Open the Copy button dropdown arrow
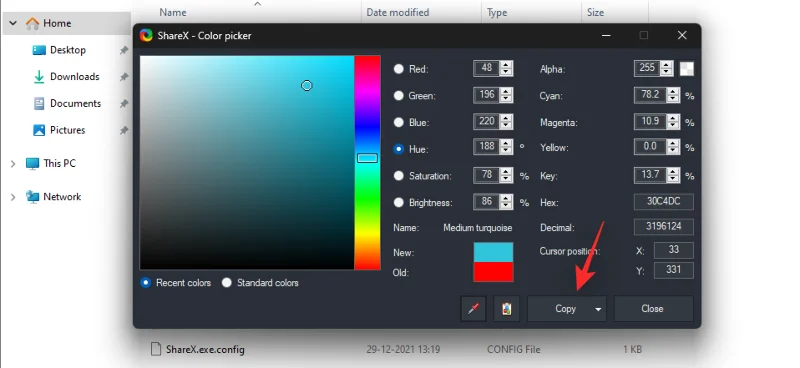 [598, 309]
